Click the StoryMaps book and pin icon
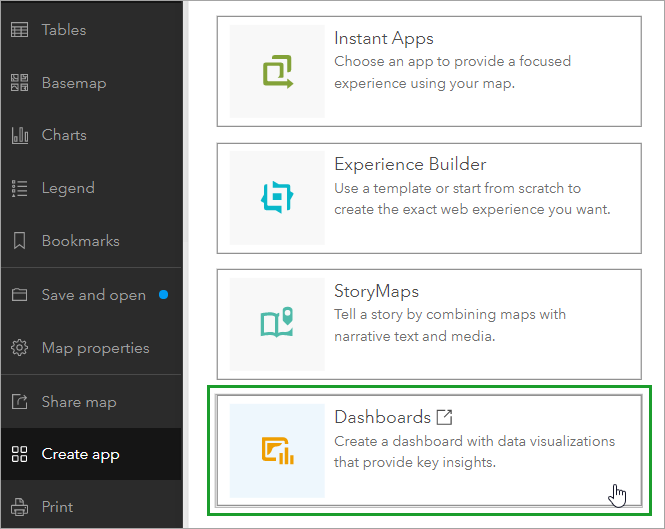This screenshot has width=665, height=529. point(277,322)
